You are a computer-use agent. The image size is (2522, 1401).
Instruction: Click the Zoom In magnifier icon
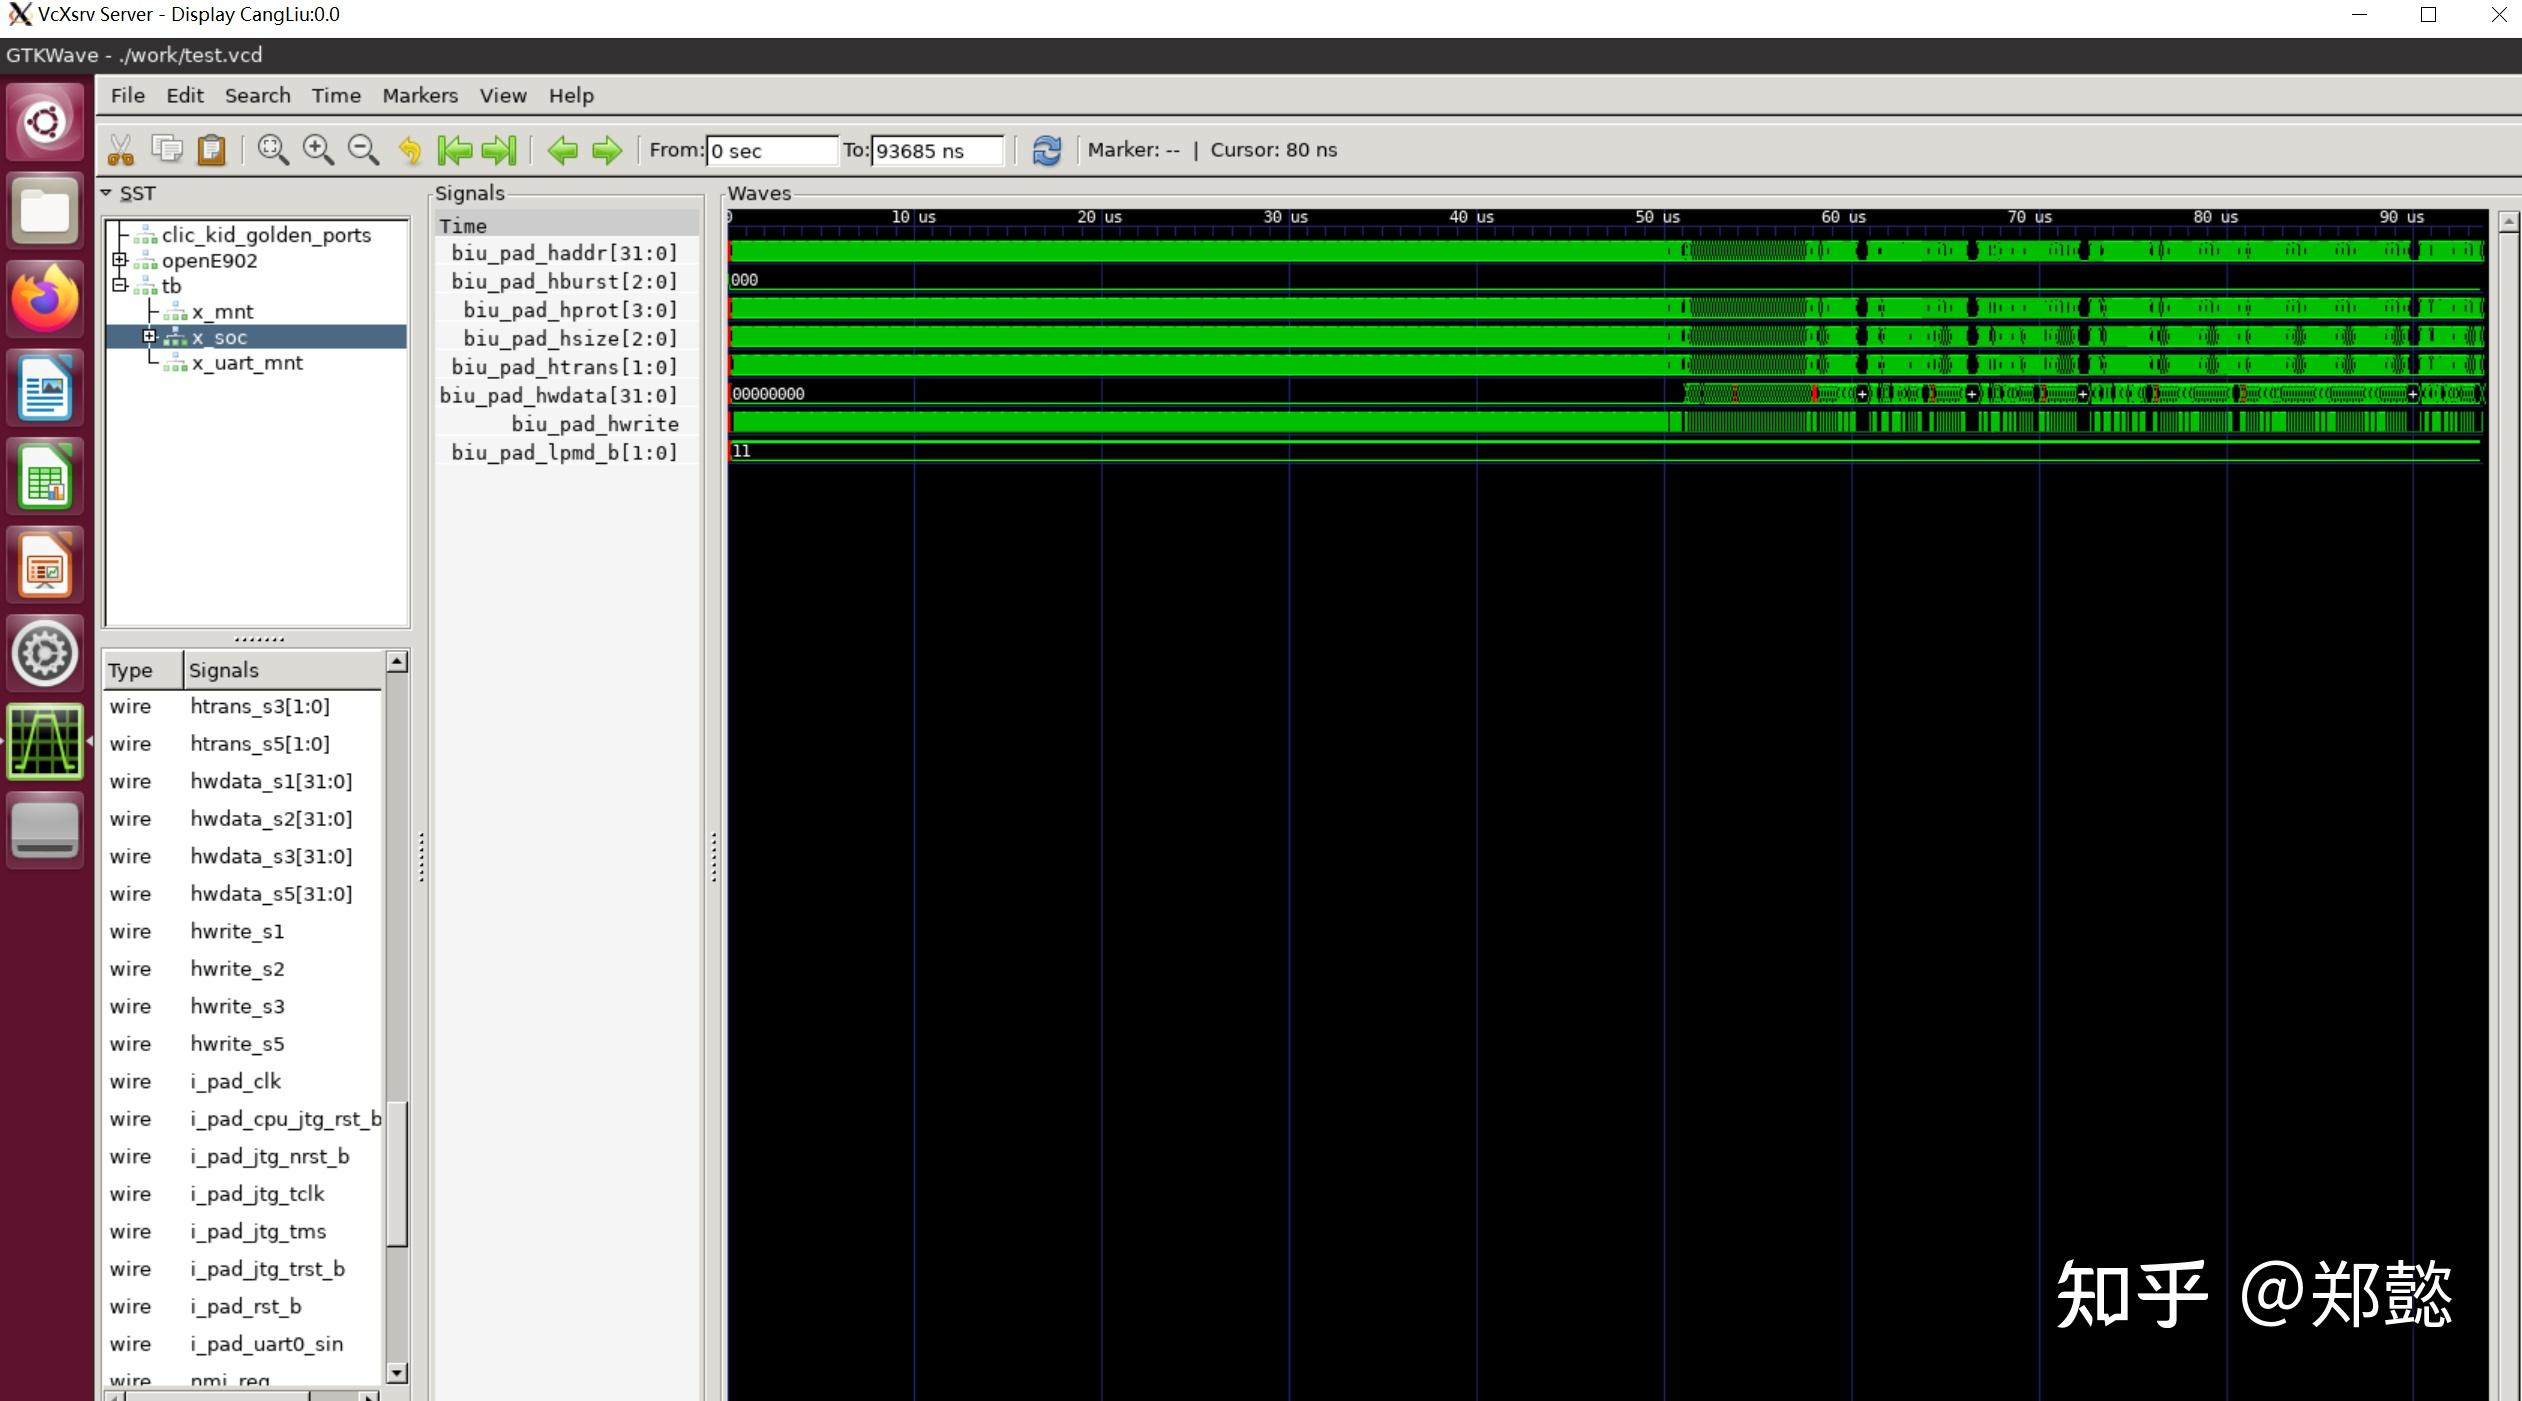pos(318,150)
